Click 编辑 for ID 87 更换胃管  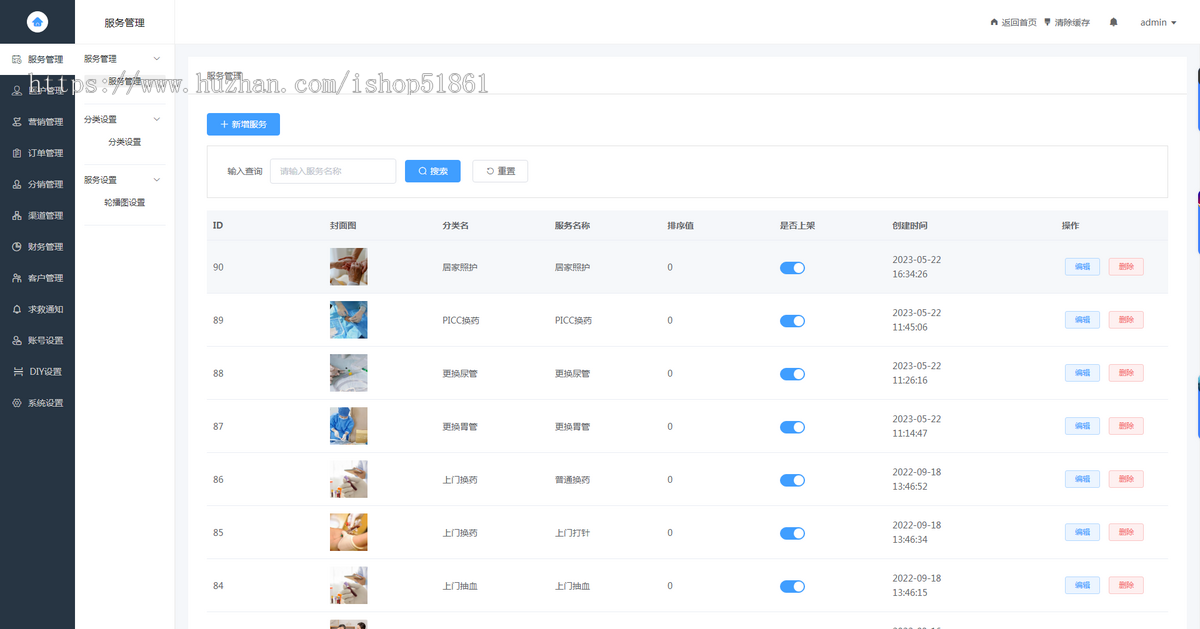(x=1082, y=426)
